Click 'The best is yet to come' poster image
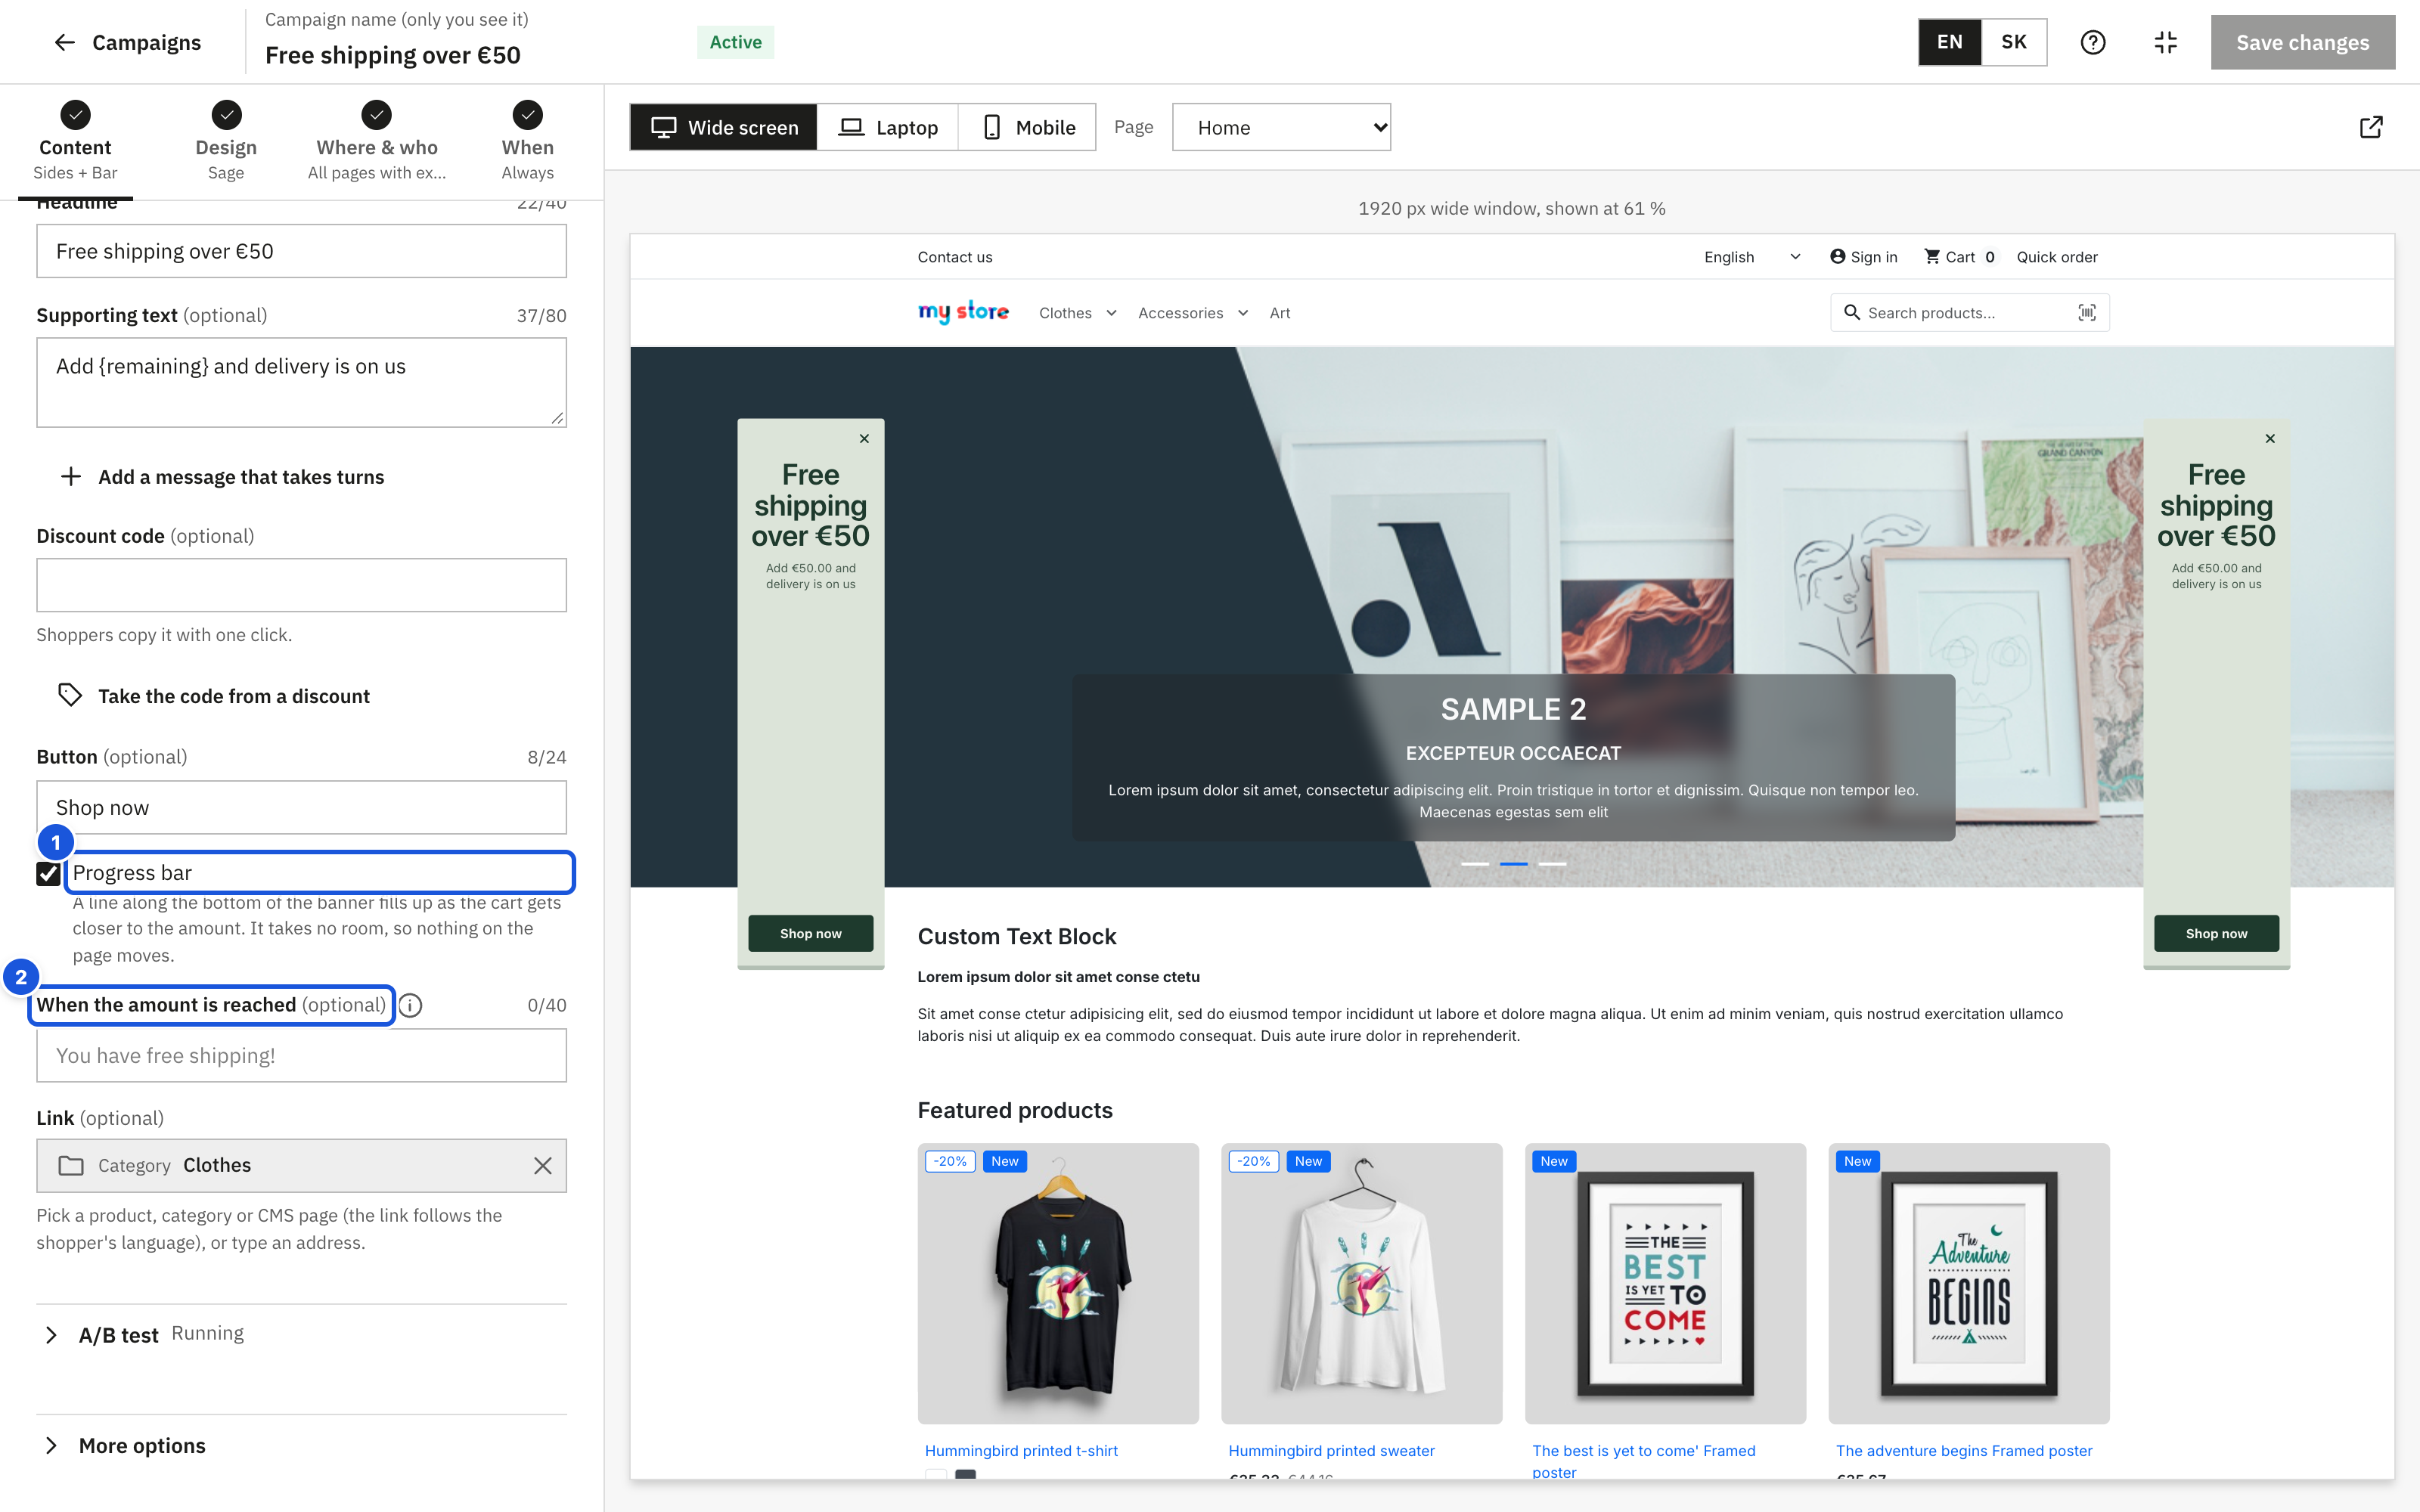The image size is (2420, 1512). tap(1665, 1283)
